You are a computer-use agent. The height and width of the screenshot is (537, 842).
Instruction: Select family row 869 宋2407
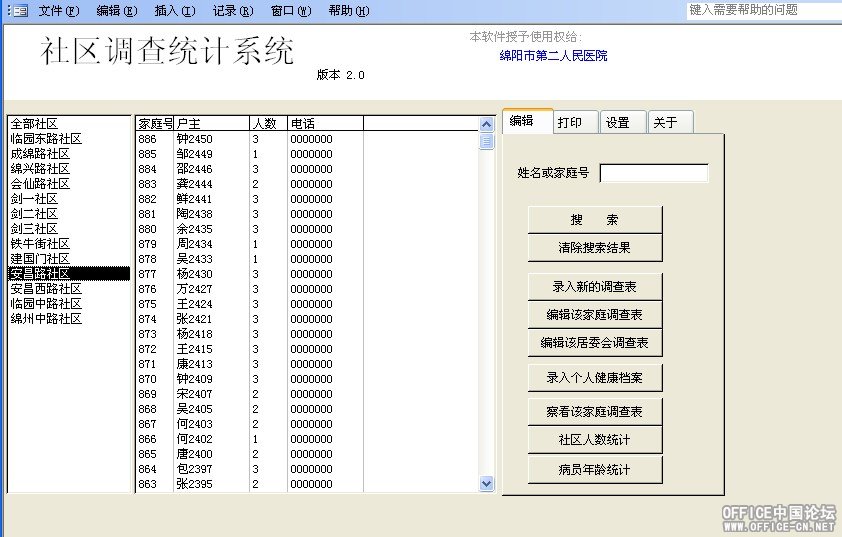[307, 394]
